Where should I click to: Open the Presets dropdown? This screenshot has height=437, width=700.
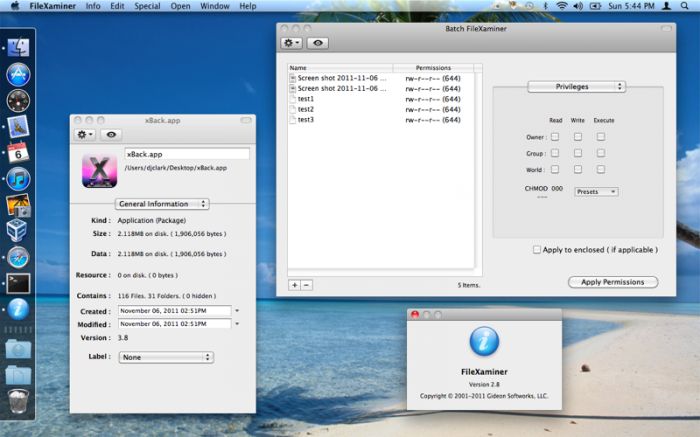(596, 191)
